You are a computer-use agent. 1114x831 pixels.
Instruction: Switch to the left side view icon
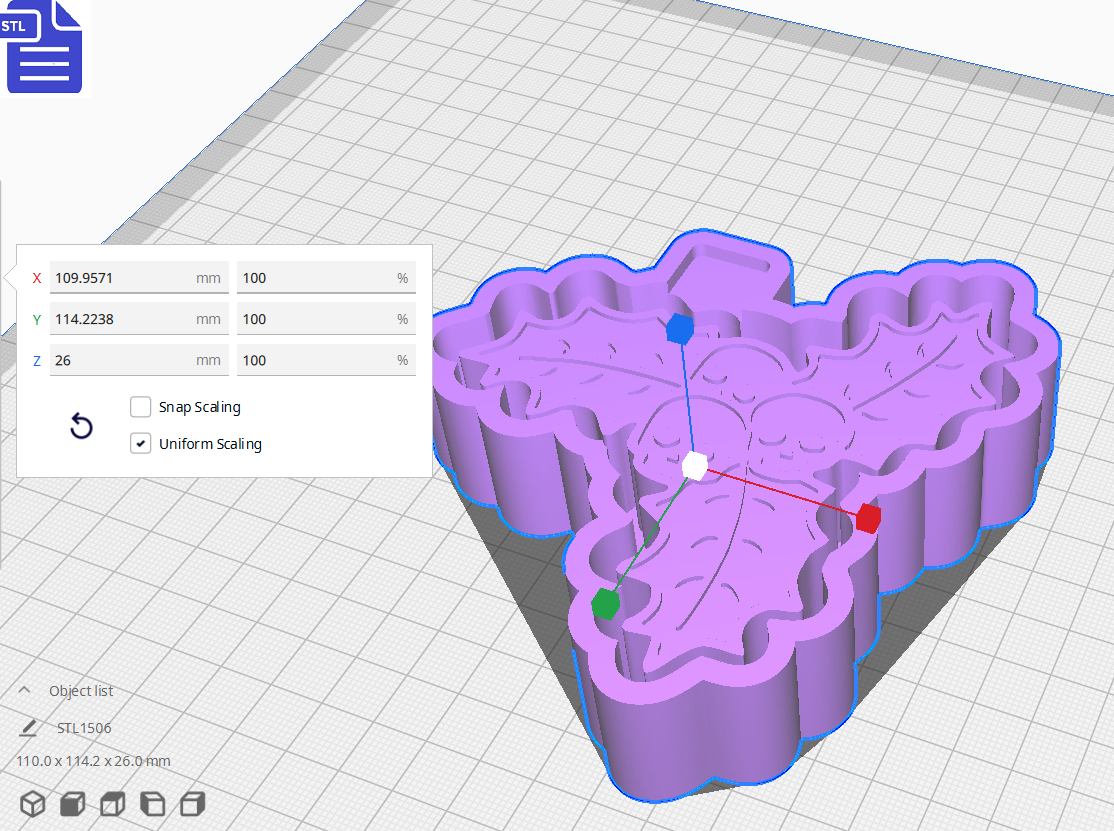(152, 803)
